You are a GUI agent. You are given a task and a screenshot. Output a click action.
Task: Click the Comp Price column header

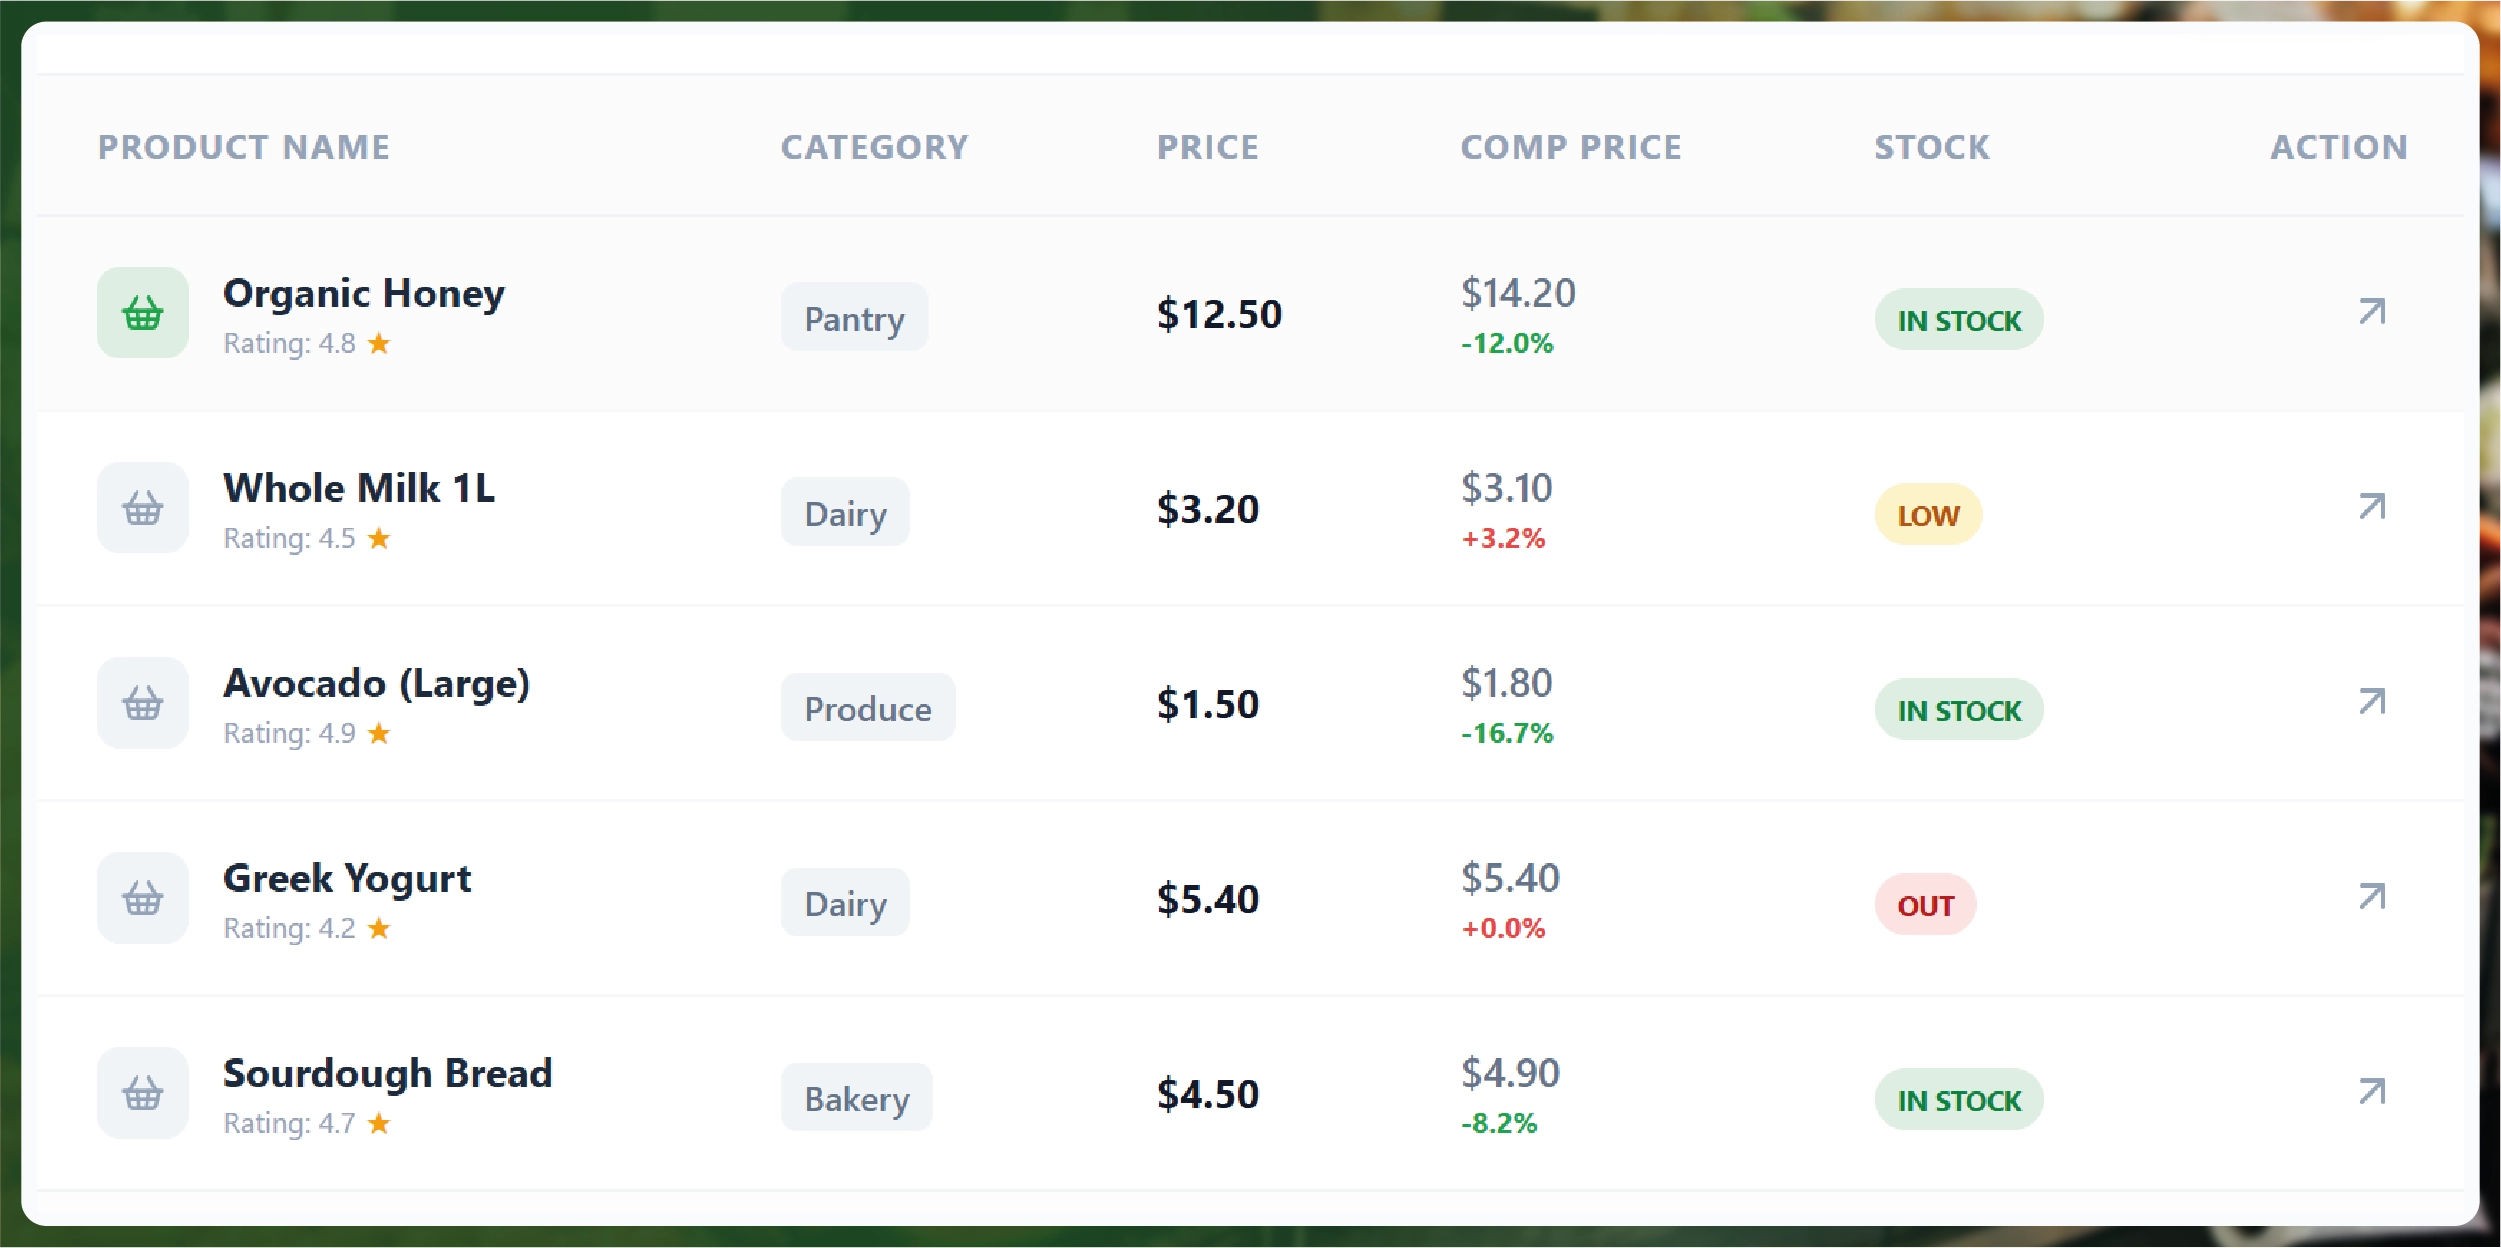pyautogui.click(x=1570, y=147)
